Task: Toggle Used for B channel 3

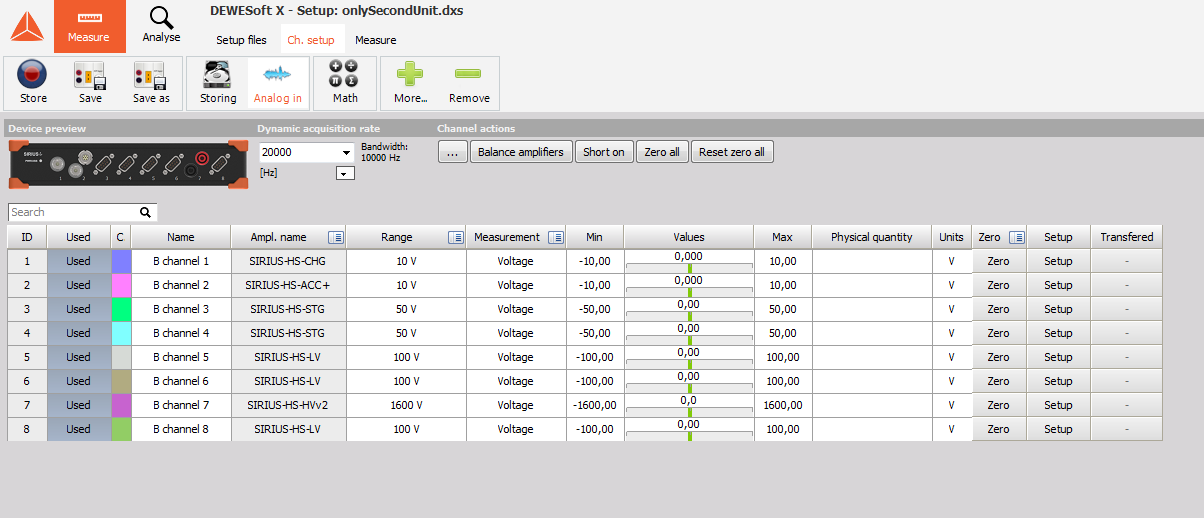Action: click(x=78, y=309)
